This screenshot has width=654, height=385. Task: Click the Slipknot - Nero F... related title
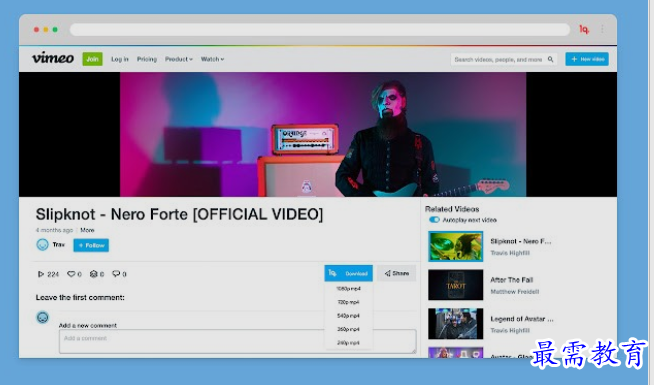pos(521,241)
